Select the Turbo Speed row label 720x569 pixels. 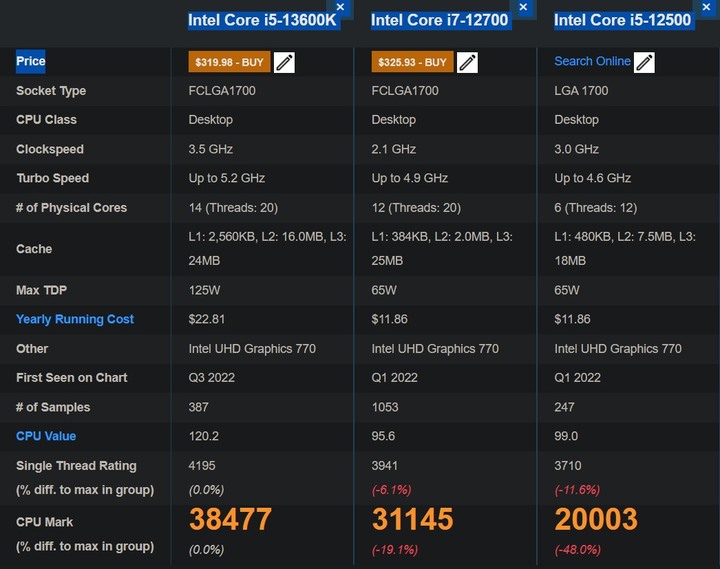coord(53,178)
